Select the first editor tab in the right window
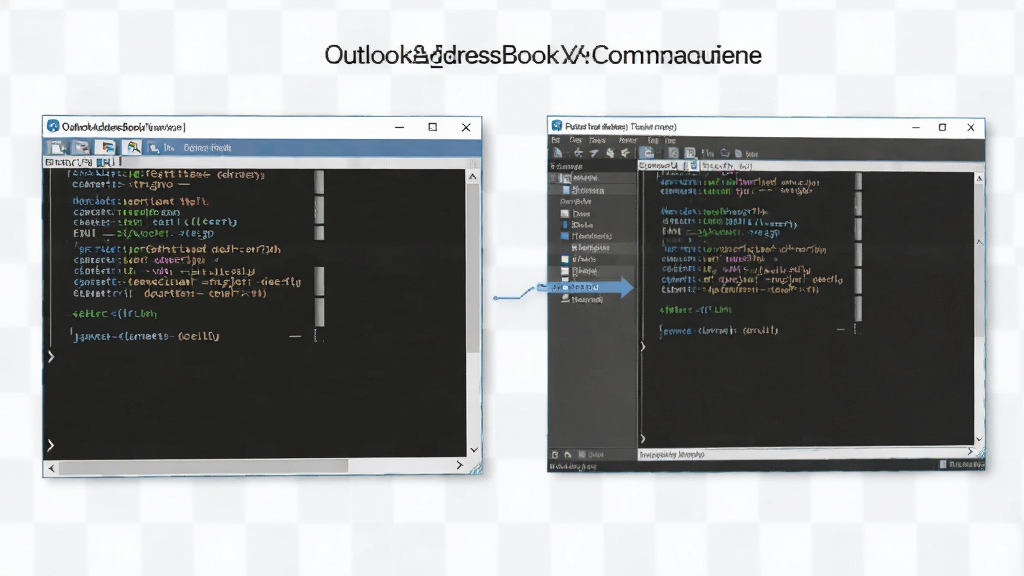This screenshot has height=576, width=1024. 659,166
